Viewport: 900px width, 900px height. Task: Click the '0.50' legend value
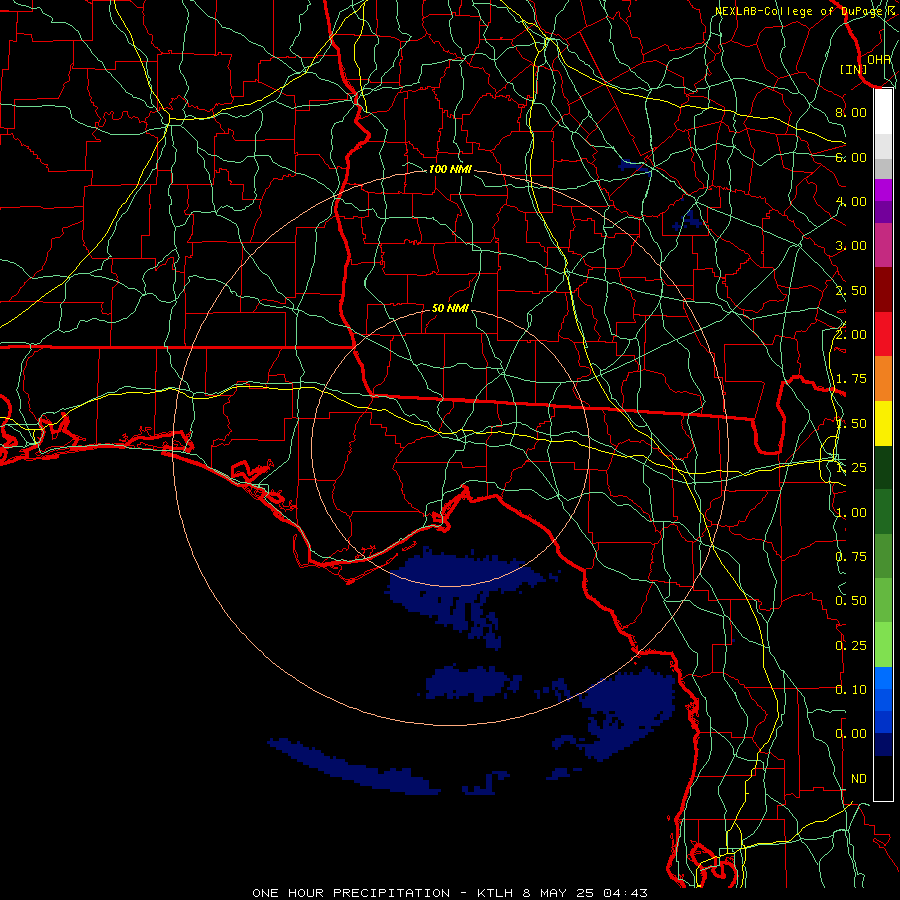coord(851,601)
